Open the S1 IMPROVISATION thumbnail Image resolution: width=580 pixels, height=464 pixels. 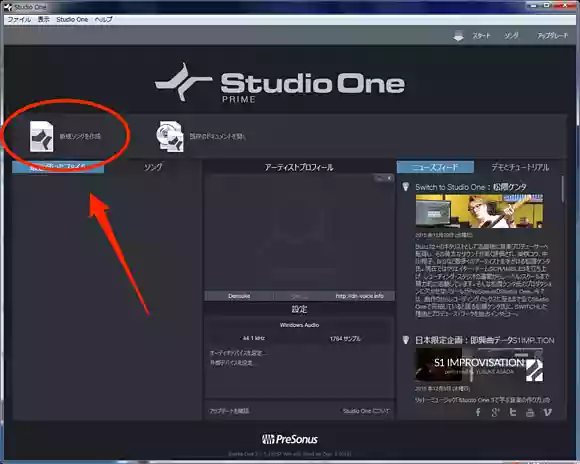click(x=479, y=364)
